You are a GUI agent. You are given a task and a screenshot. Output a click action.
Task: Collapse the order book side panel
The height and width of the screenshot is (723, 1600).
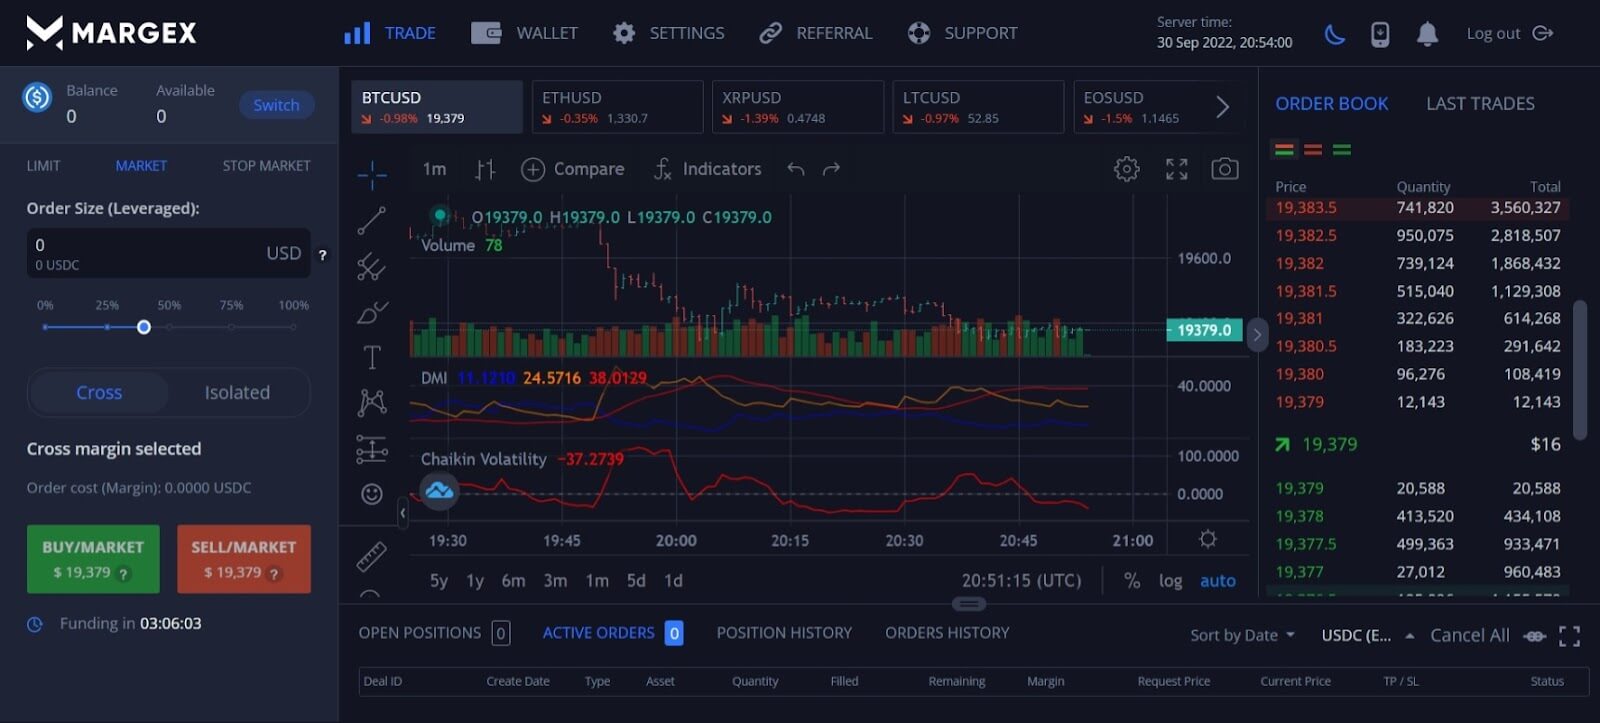tap(1257, 335)
